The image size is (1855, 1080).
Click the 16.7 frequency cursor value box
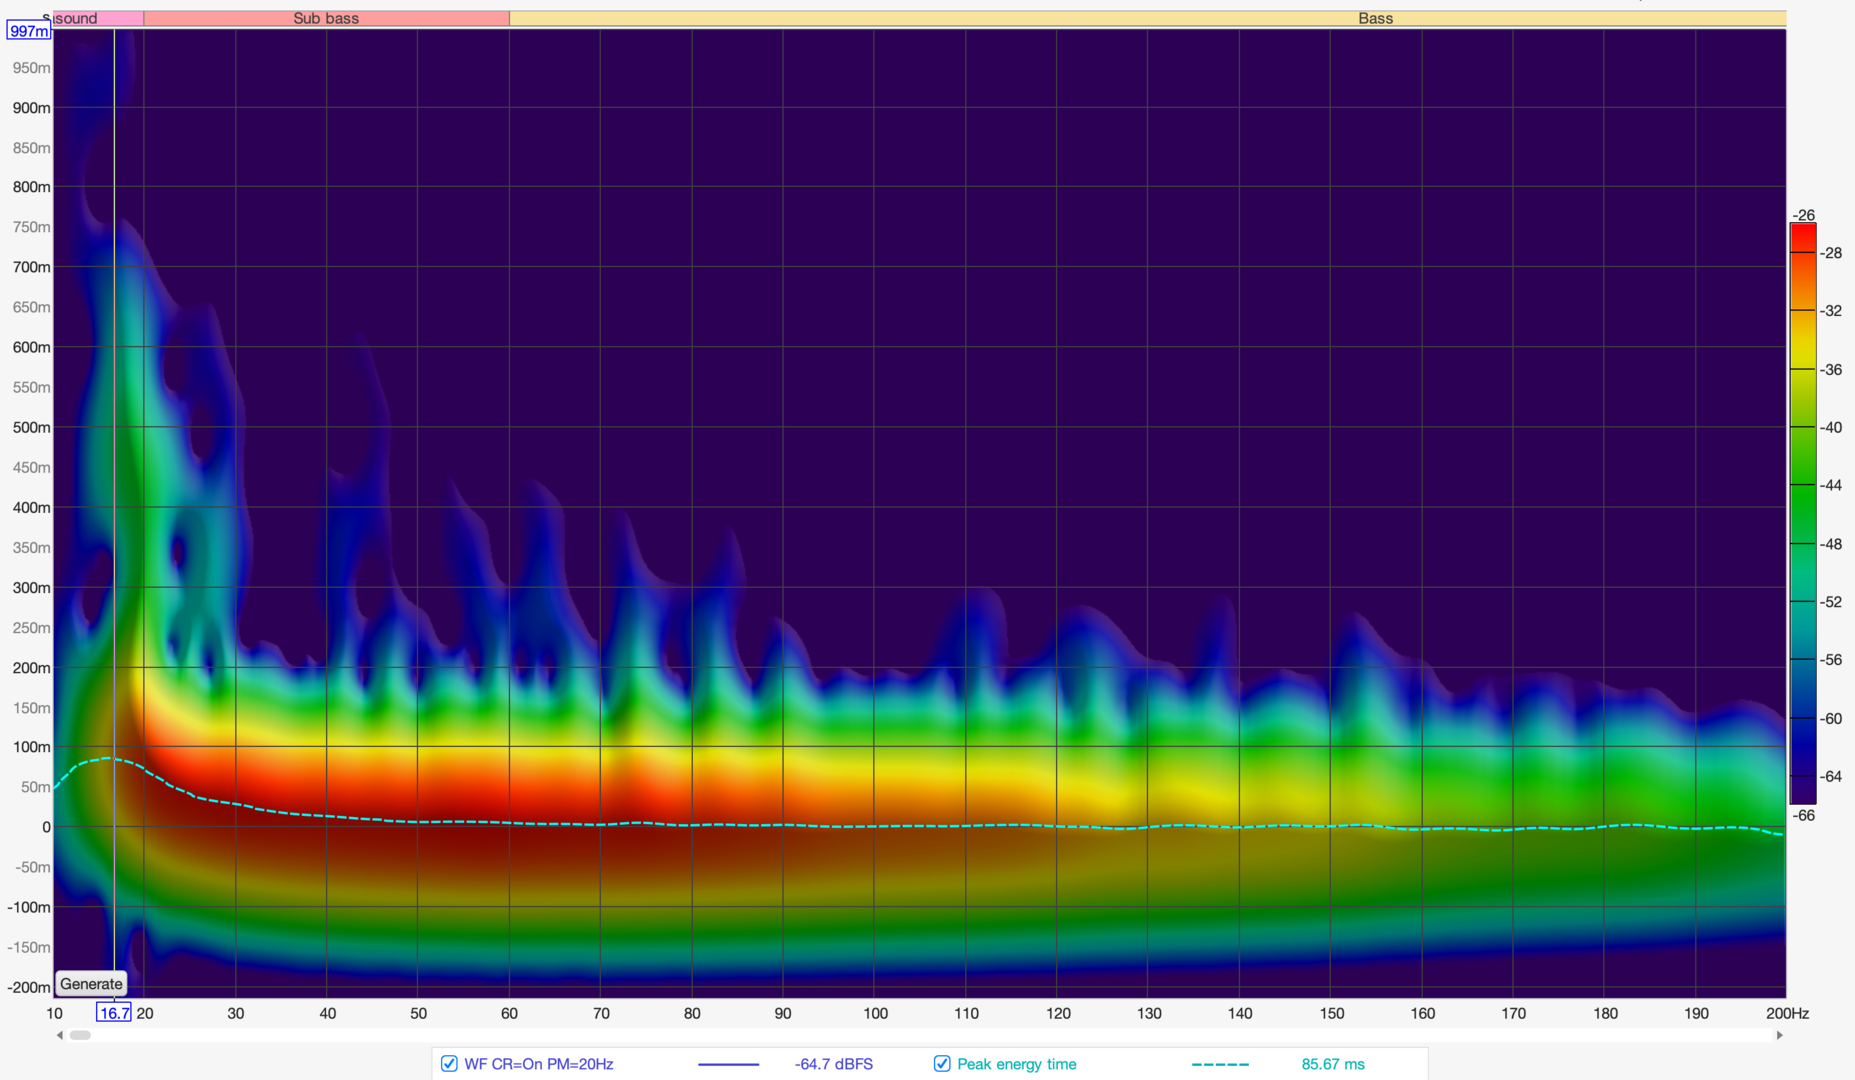tap(113, 1013)
